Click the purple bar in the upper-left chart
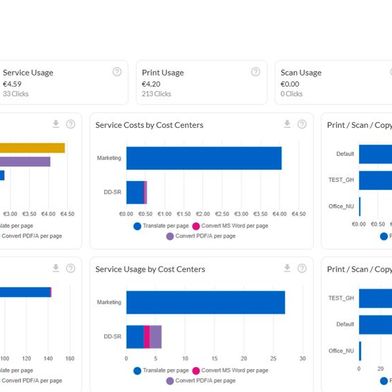Viewport: 392px width, 392px height. coord(25,162)
